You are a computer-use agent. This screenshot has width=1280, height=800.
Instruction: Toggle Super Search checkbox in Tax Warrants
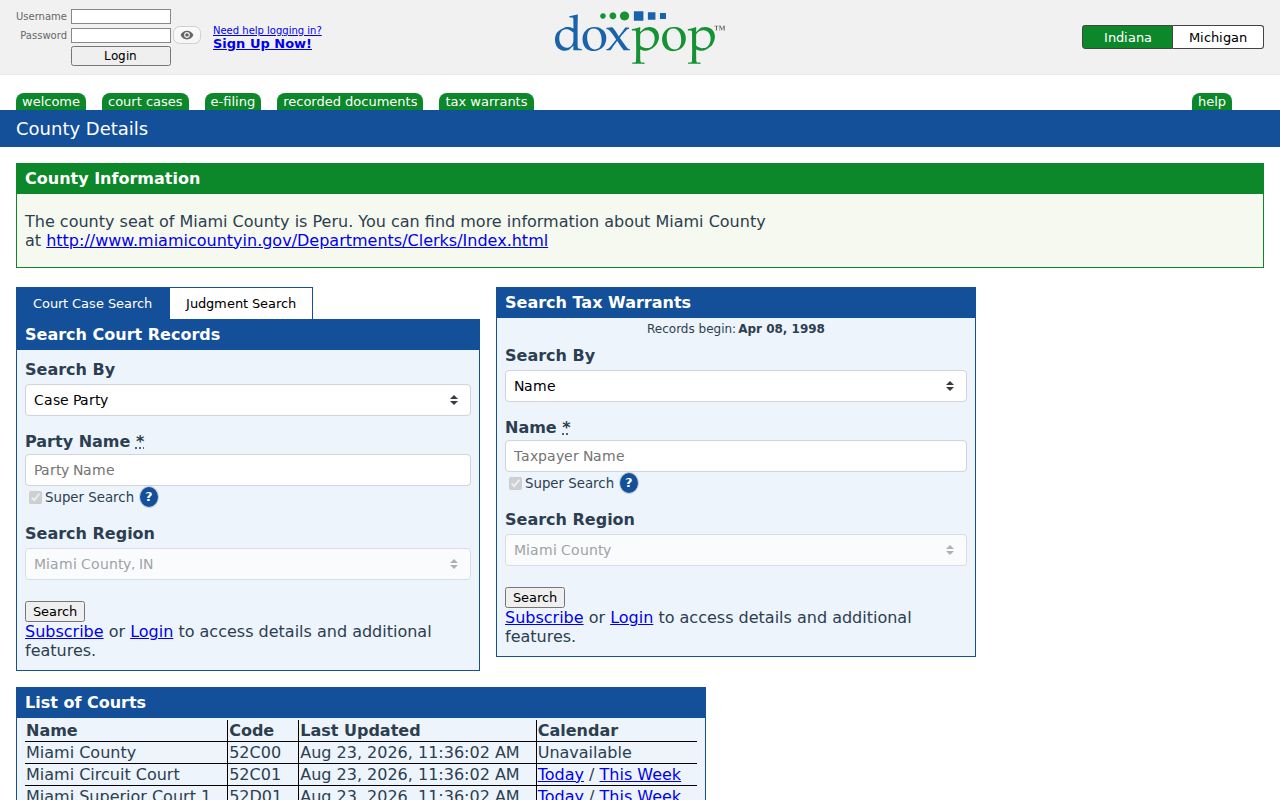coord(515,483)
